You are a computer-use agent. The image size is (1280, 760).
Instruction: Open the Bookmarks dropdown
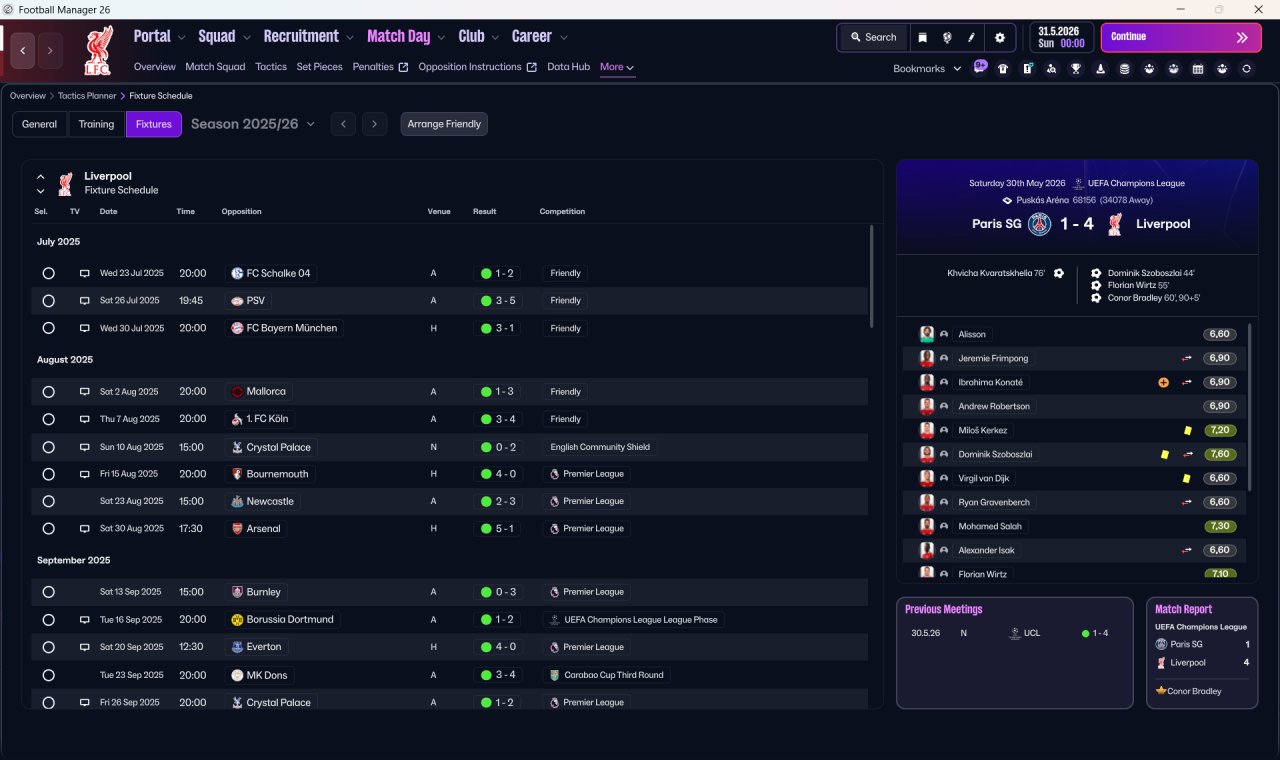[927, 68]
